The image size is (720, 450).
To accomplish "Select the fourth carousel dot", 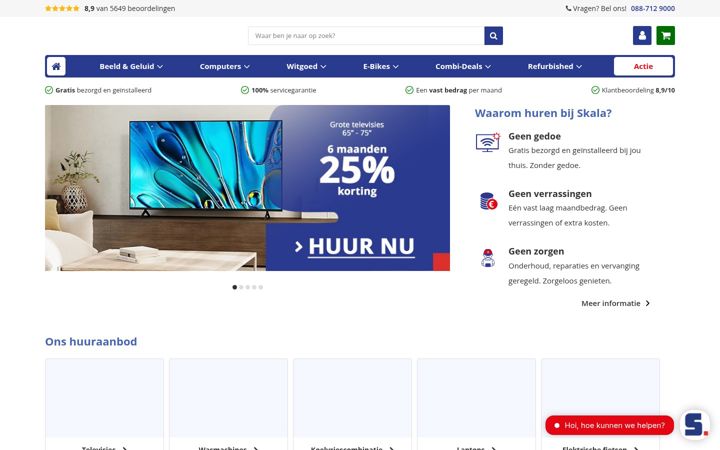I will click(254, 287).
